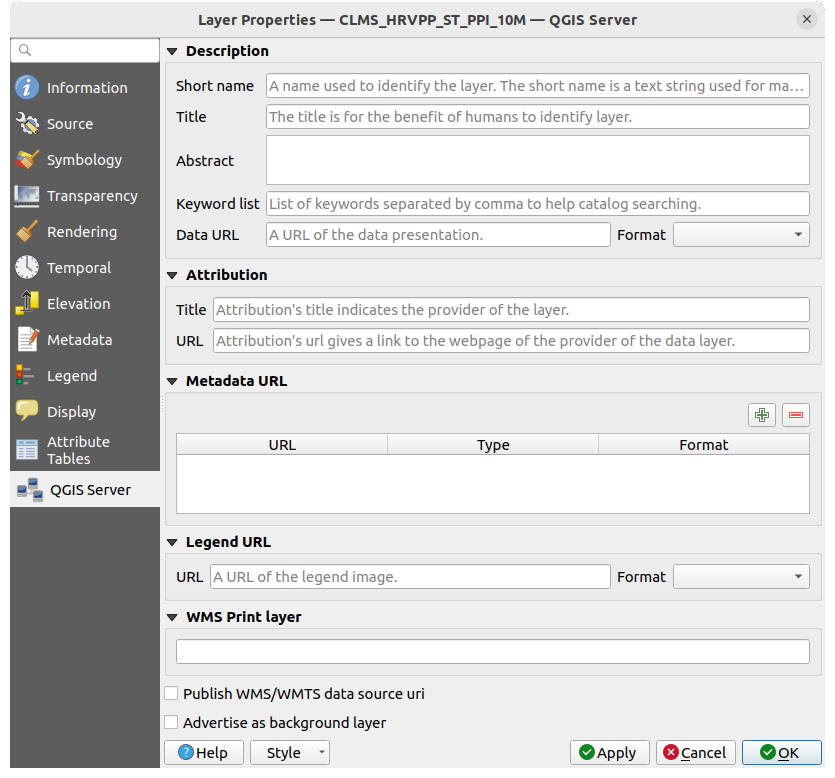The height and width of the screenshot is (778, 835).
Task: Click the Short name input field
Action: 537,86
